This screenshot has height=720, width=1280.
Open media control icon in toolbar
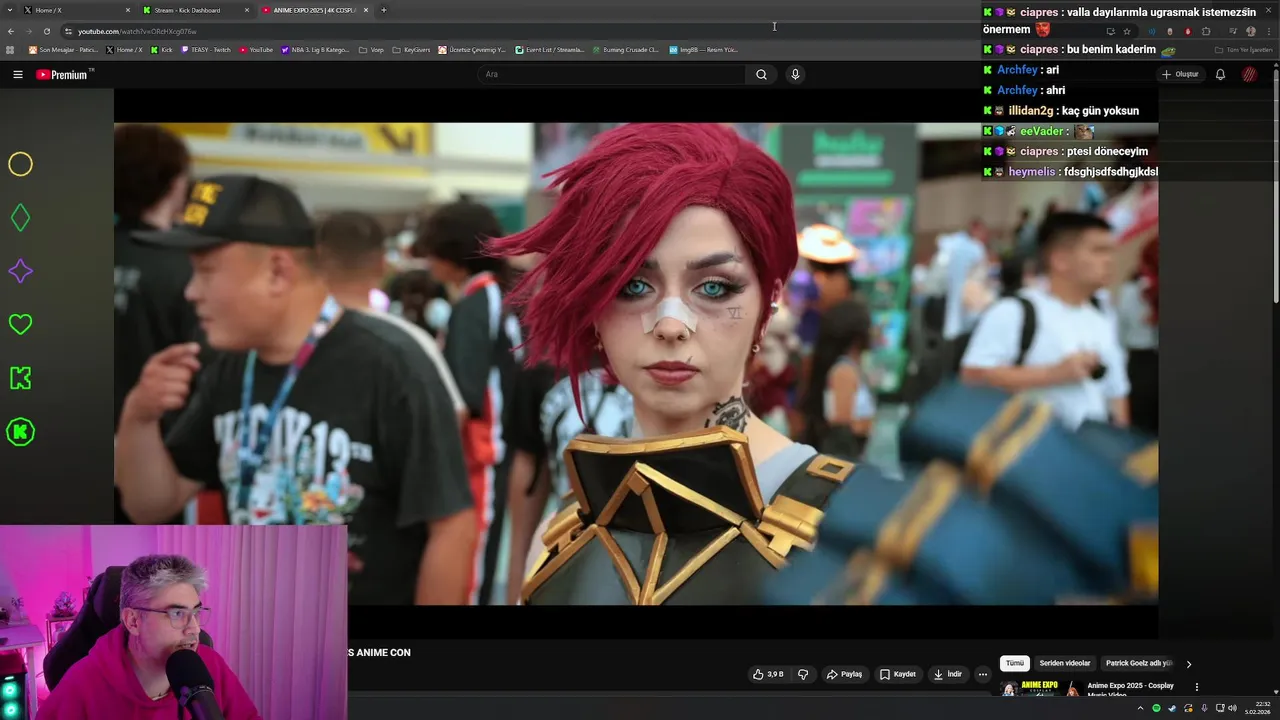click(1233, 31)
